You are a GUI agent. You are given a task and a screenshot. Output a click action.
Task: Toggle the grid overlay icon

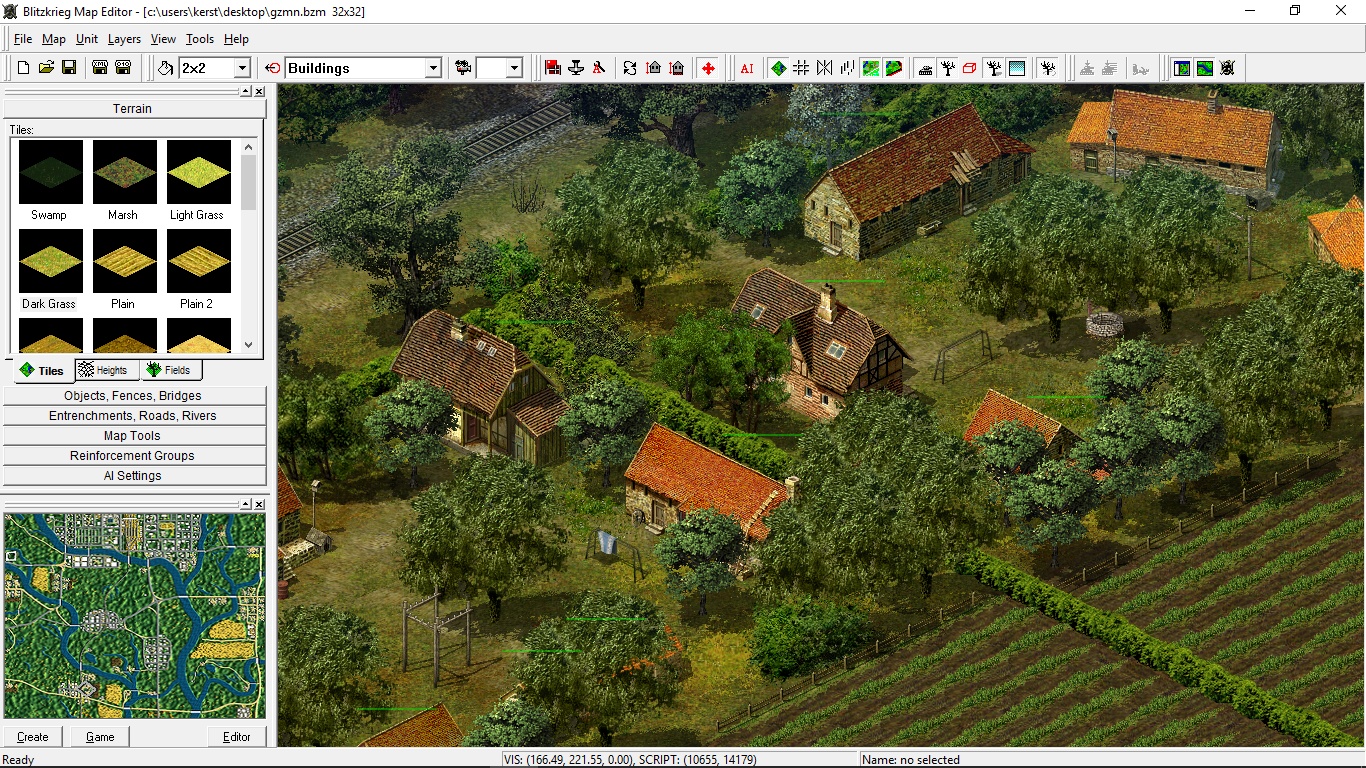point(801,68)
